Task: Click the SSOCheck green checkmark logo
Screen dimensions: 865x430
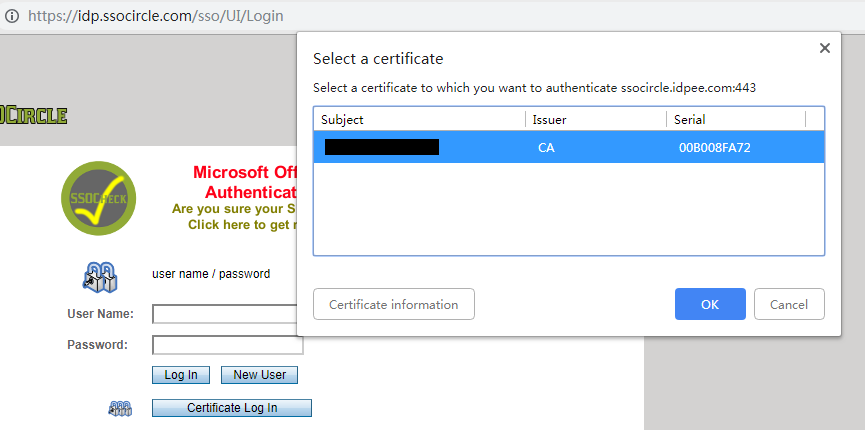Action: click(x=98, y=198)
